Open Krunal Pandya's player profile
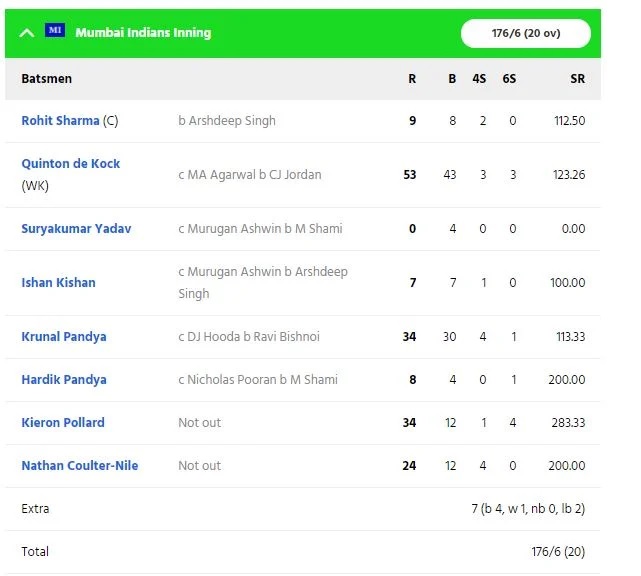This screenshot has height=576, width=641. (63, 336)
